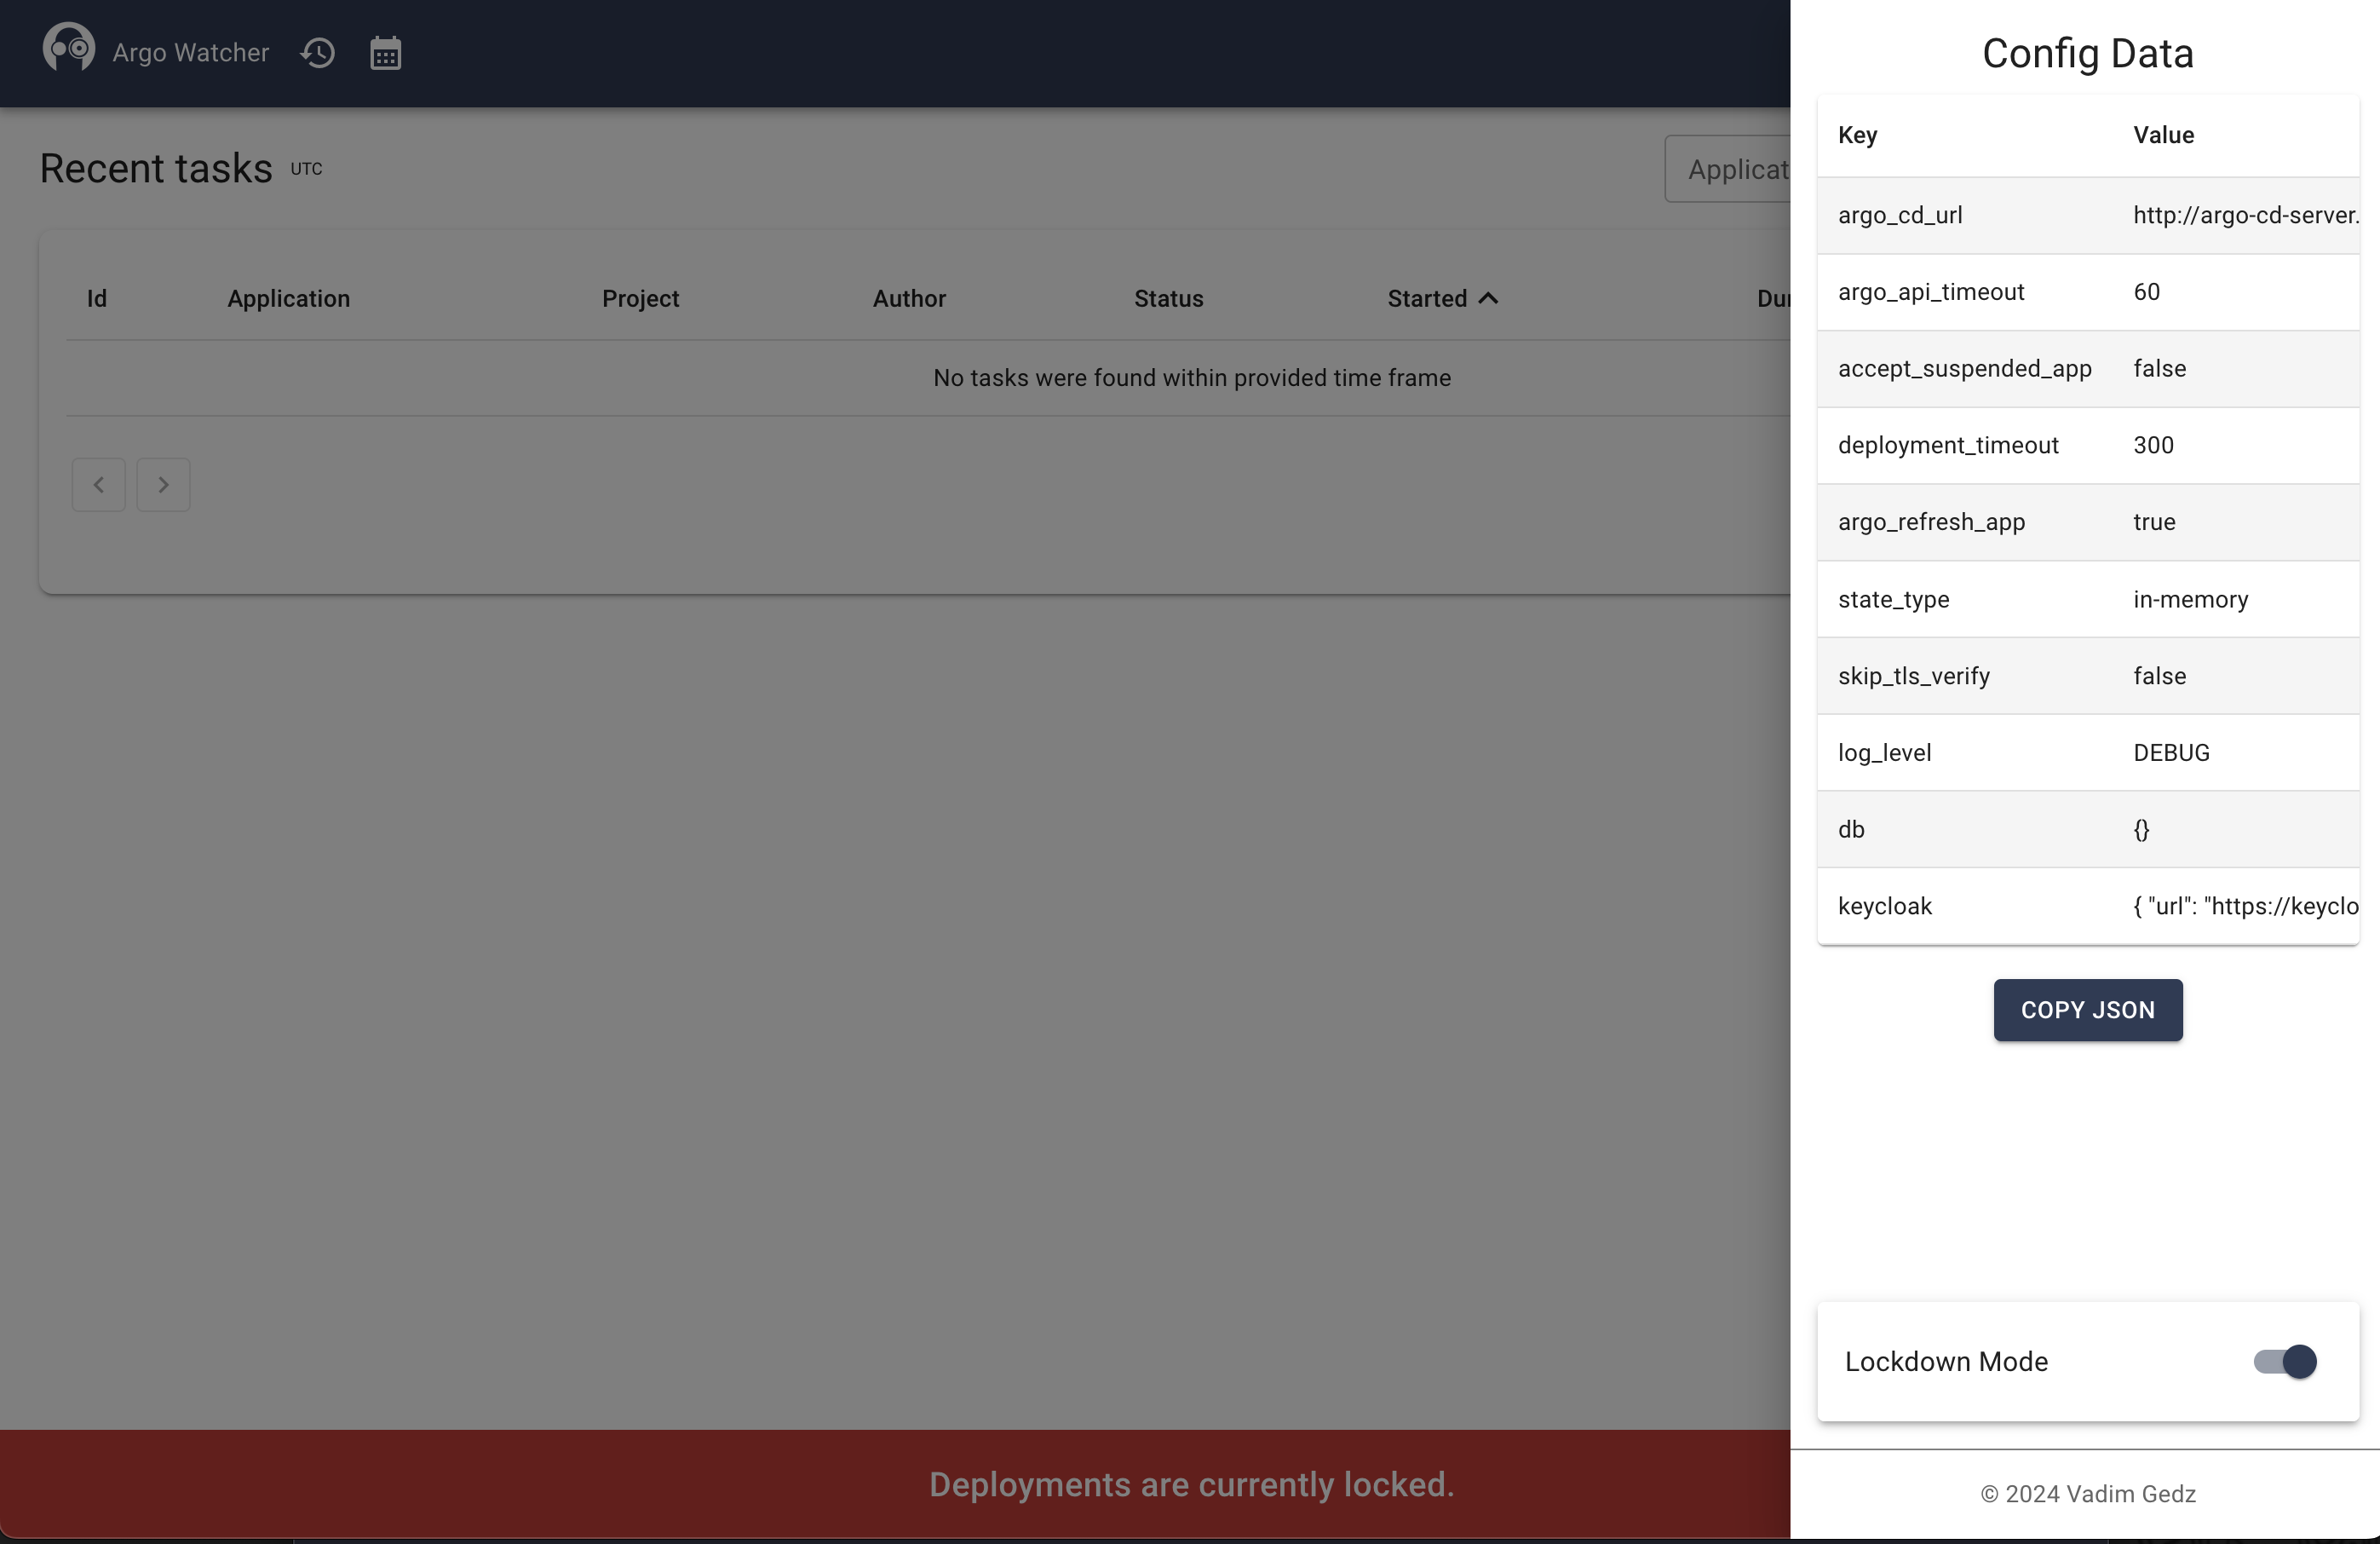Sort by the Started column header
This screenshot has width=2380, height=1544.
point(1427,298)
